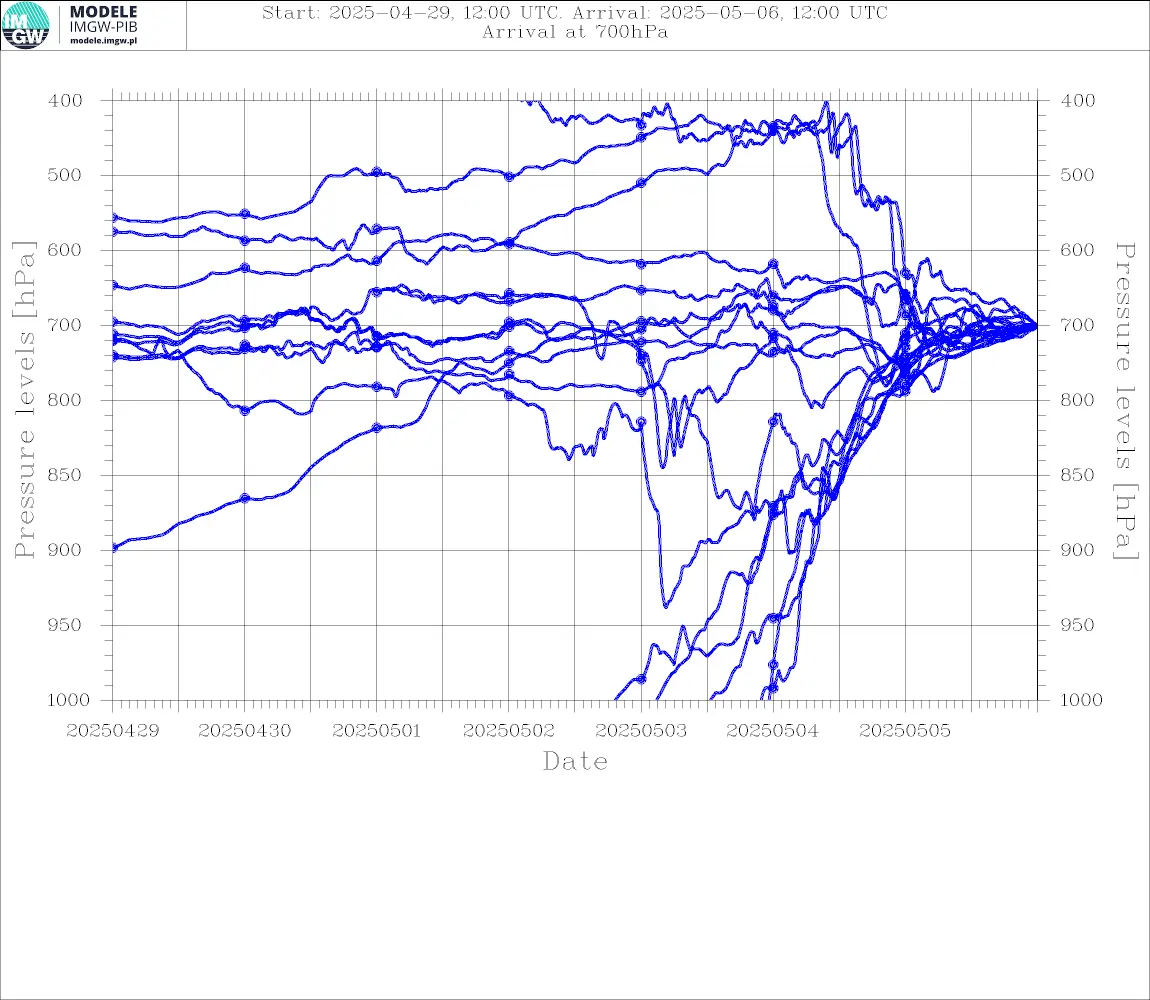Click the trajectory marker near 985 hPa on 20250503
Viewport: 1150px width, 1000px height.
pos(641,679)
